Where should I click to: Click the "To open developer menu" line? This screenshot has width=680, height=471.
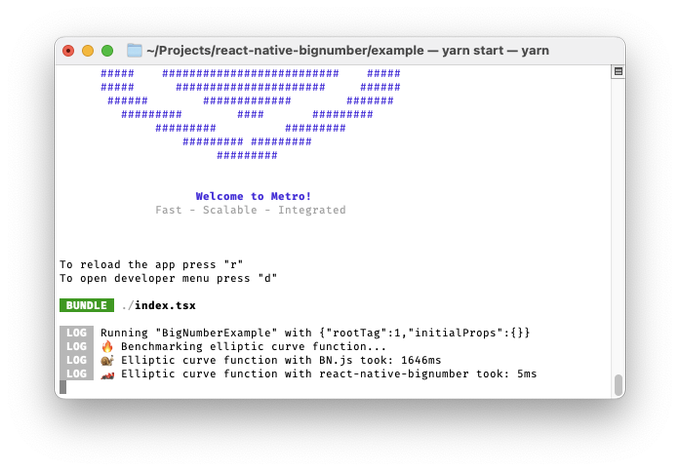(168, 278)
